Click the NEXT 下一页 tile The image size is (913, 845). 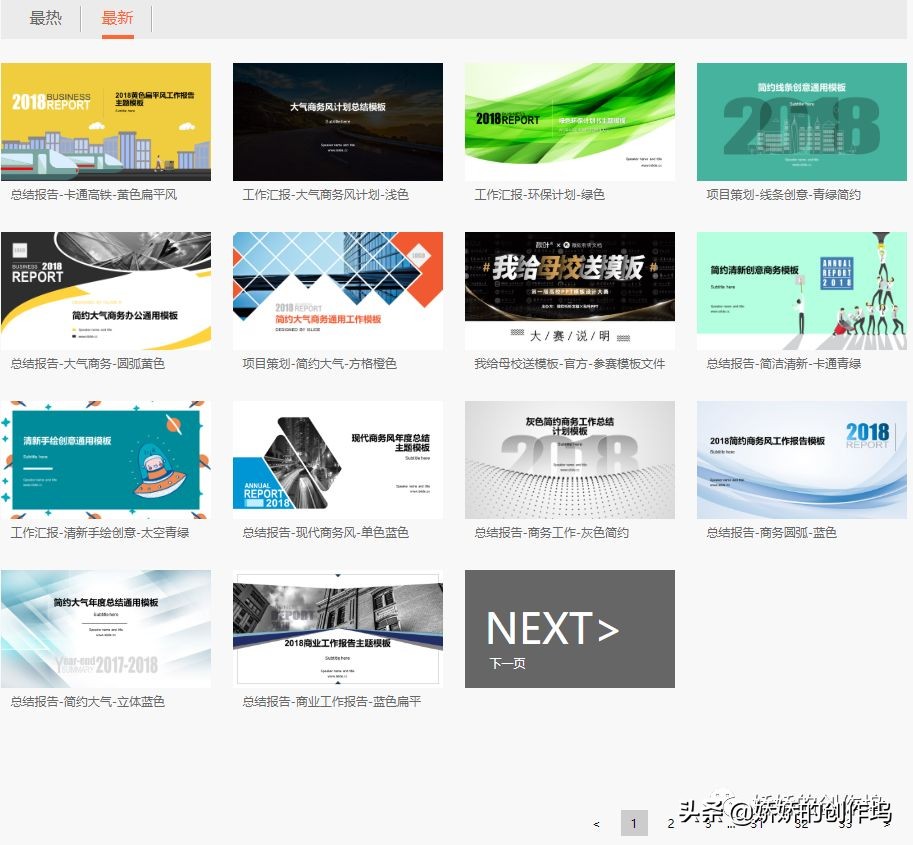click(x=569, y=628)
